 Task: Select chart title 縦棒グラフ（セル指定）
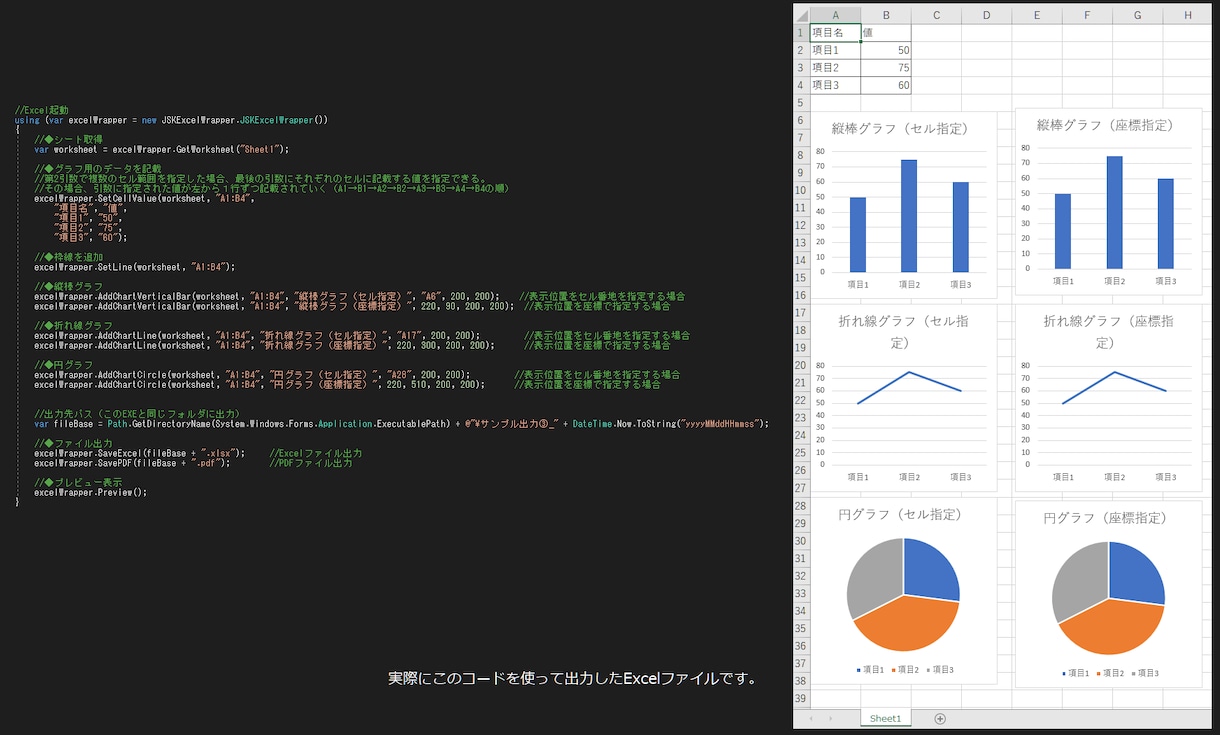pos(903,128)
